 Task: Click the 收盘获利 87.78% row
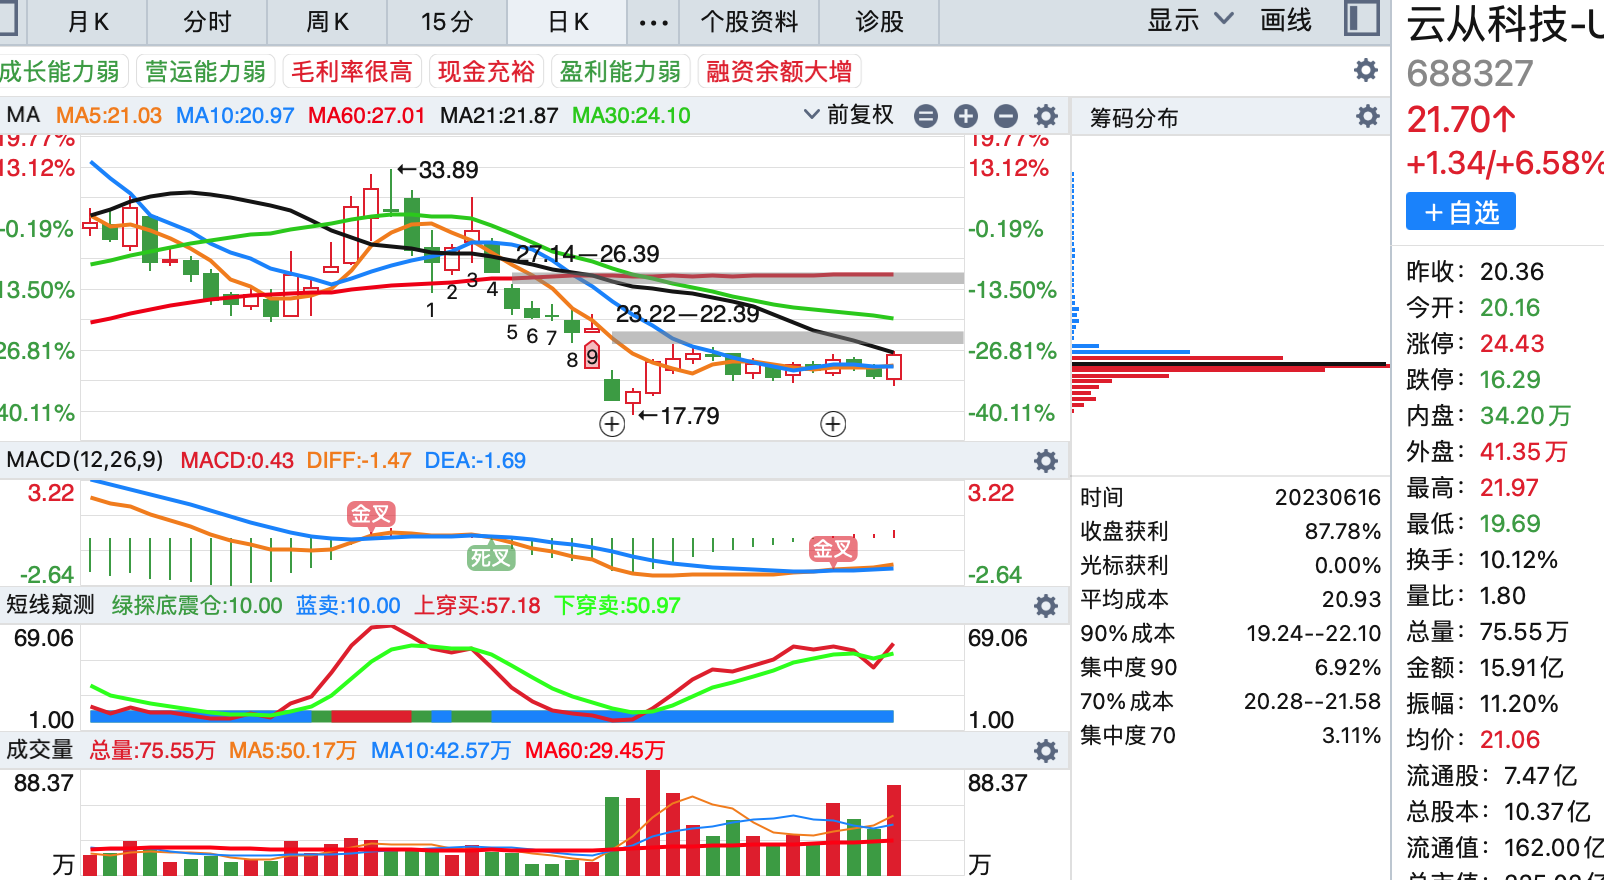click(1230, 531)
